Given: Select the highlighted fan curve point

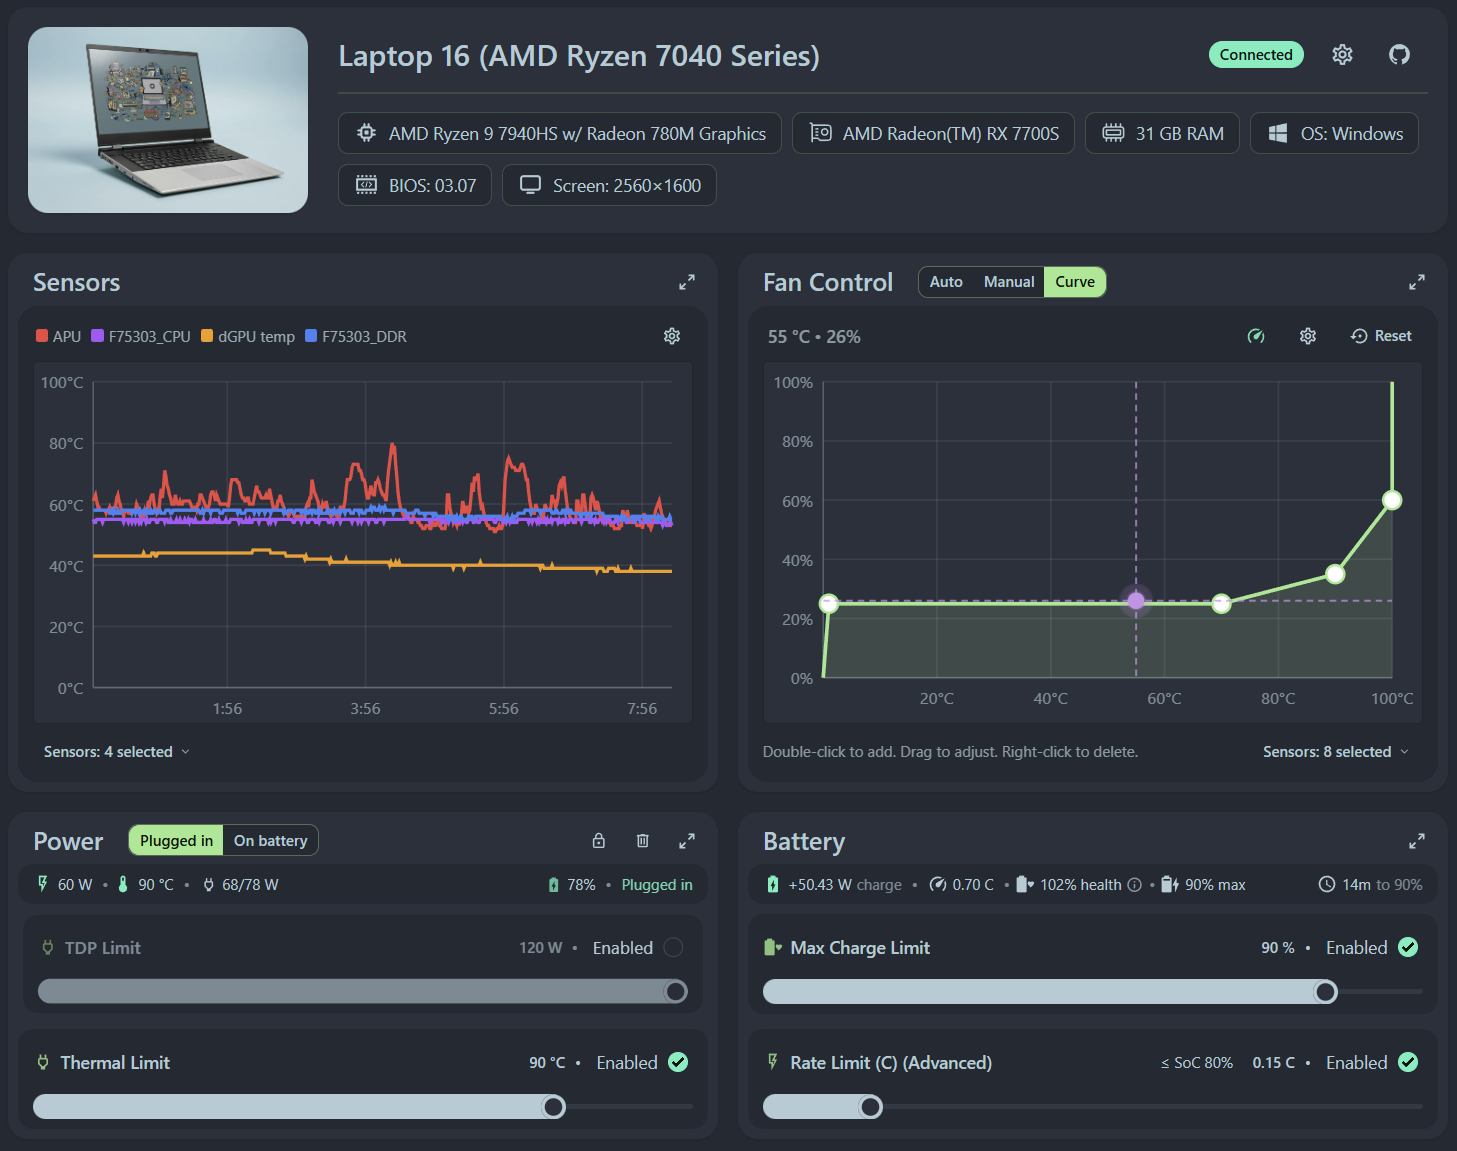Looking at the screenshot, I should click(1136, 601).
